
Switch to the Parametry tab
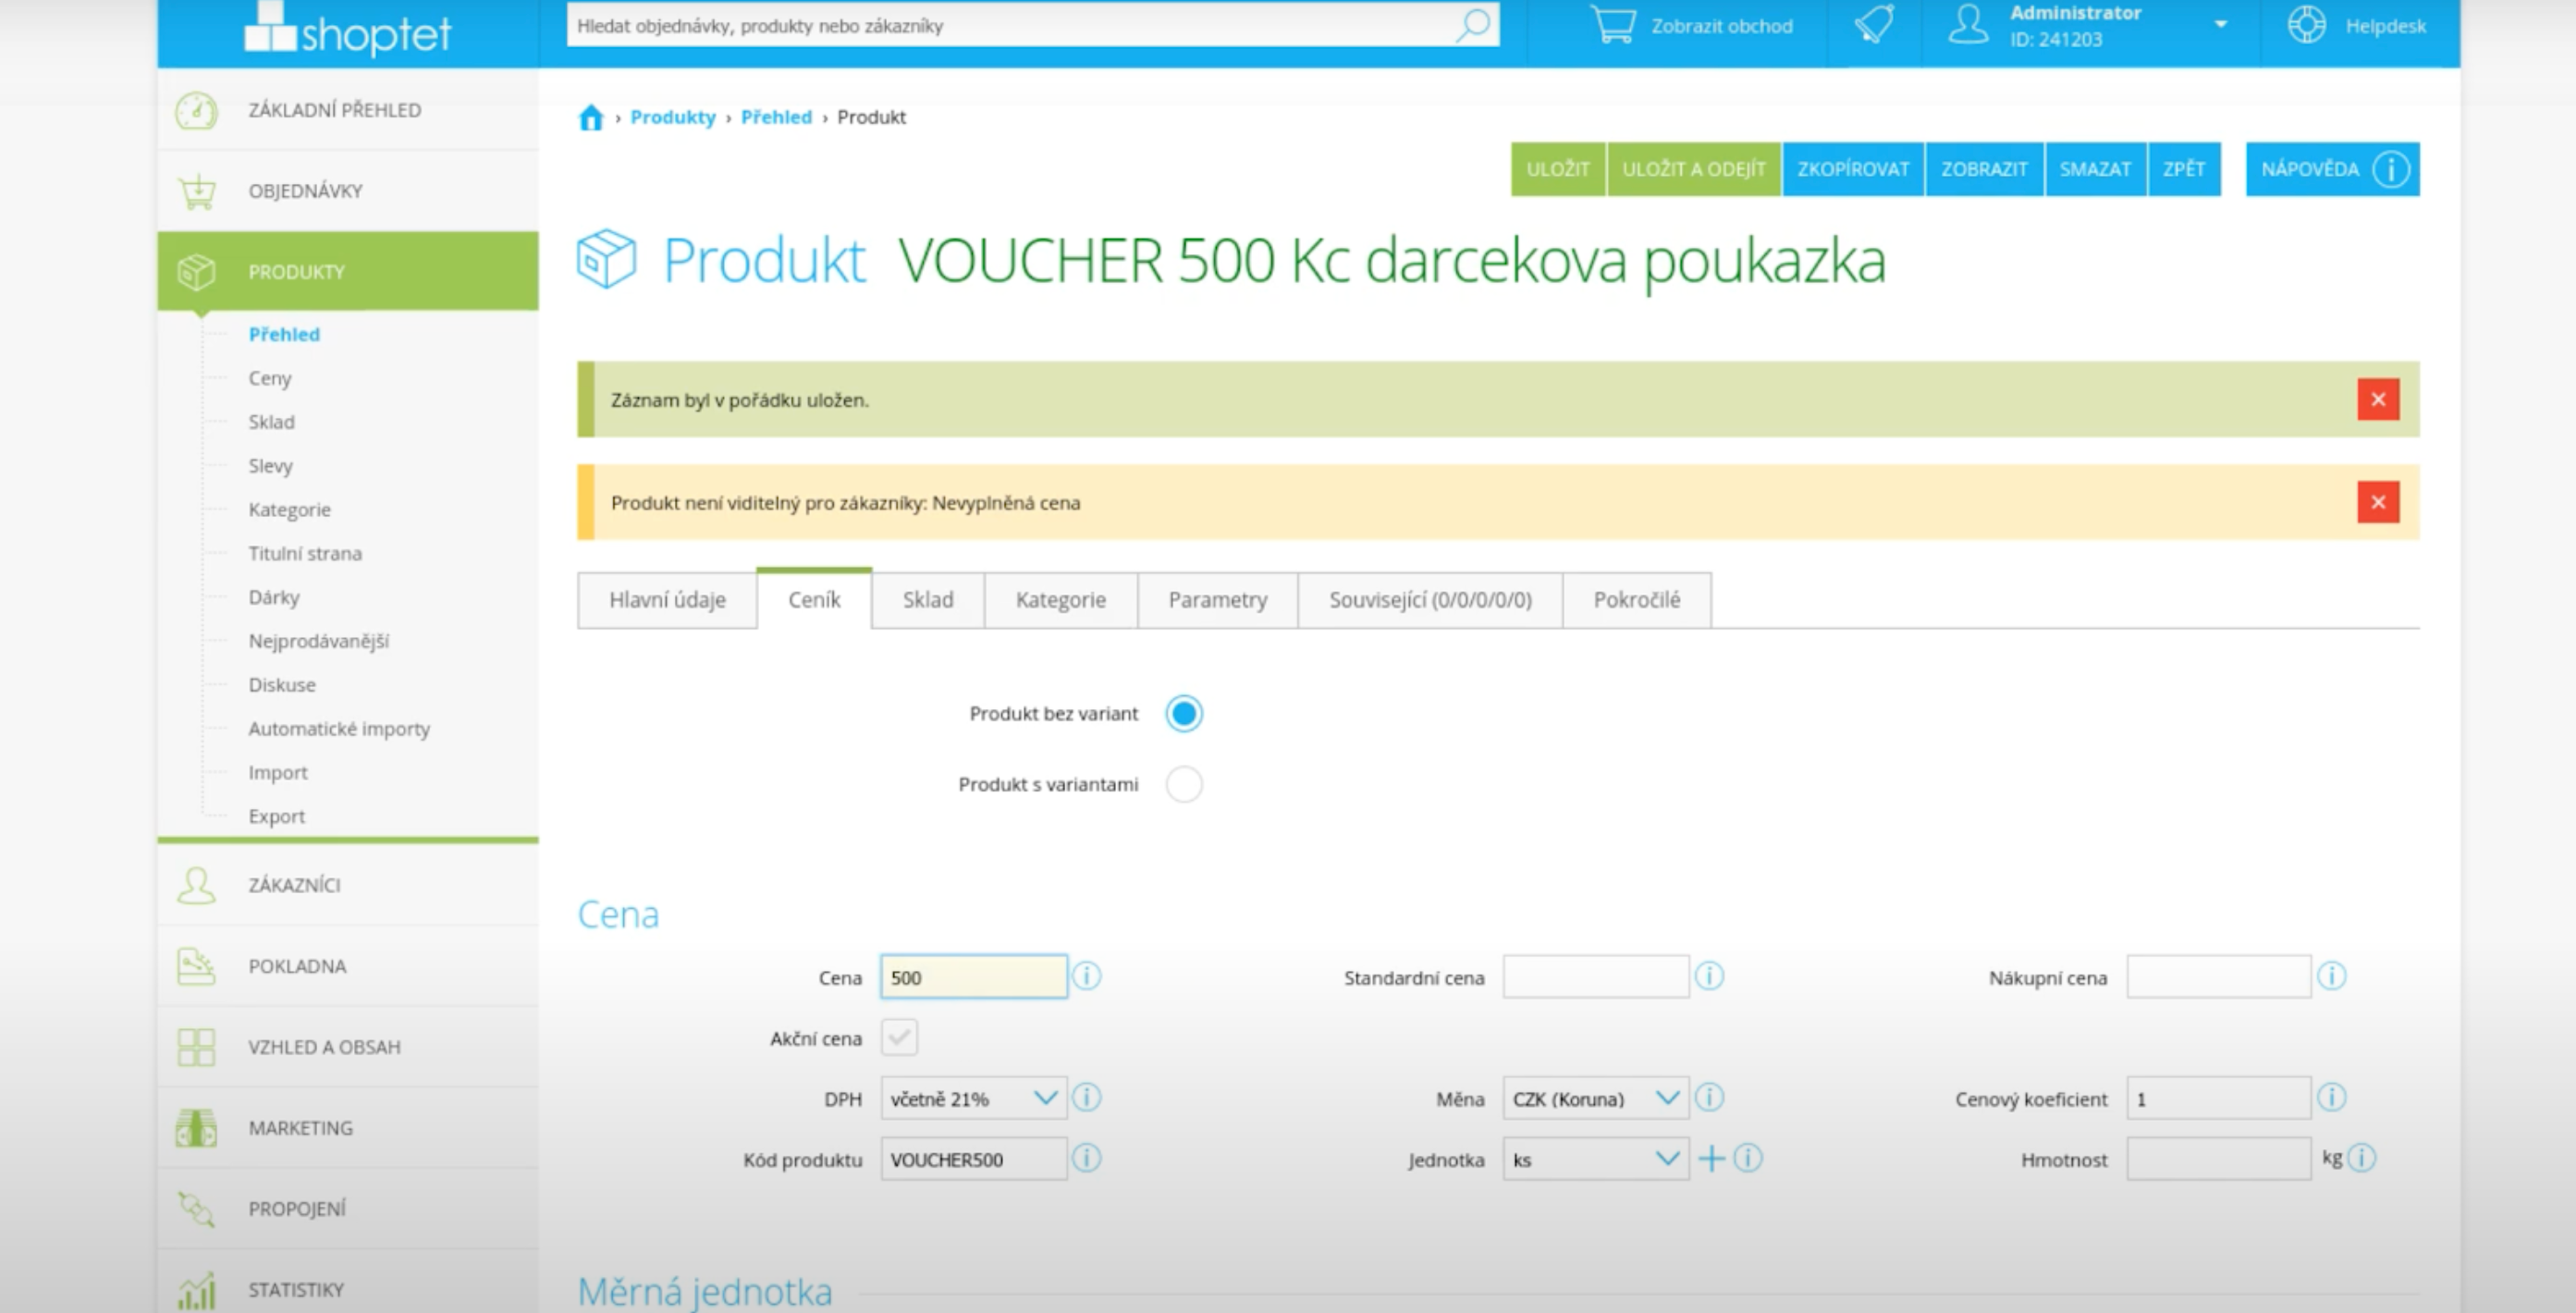(x=1218, y=600)
